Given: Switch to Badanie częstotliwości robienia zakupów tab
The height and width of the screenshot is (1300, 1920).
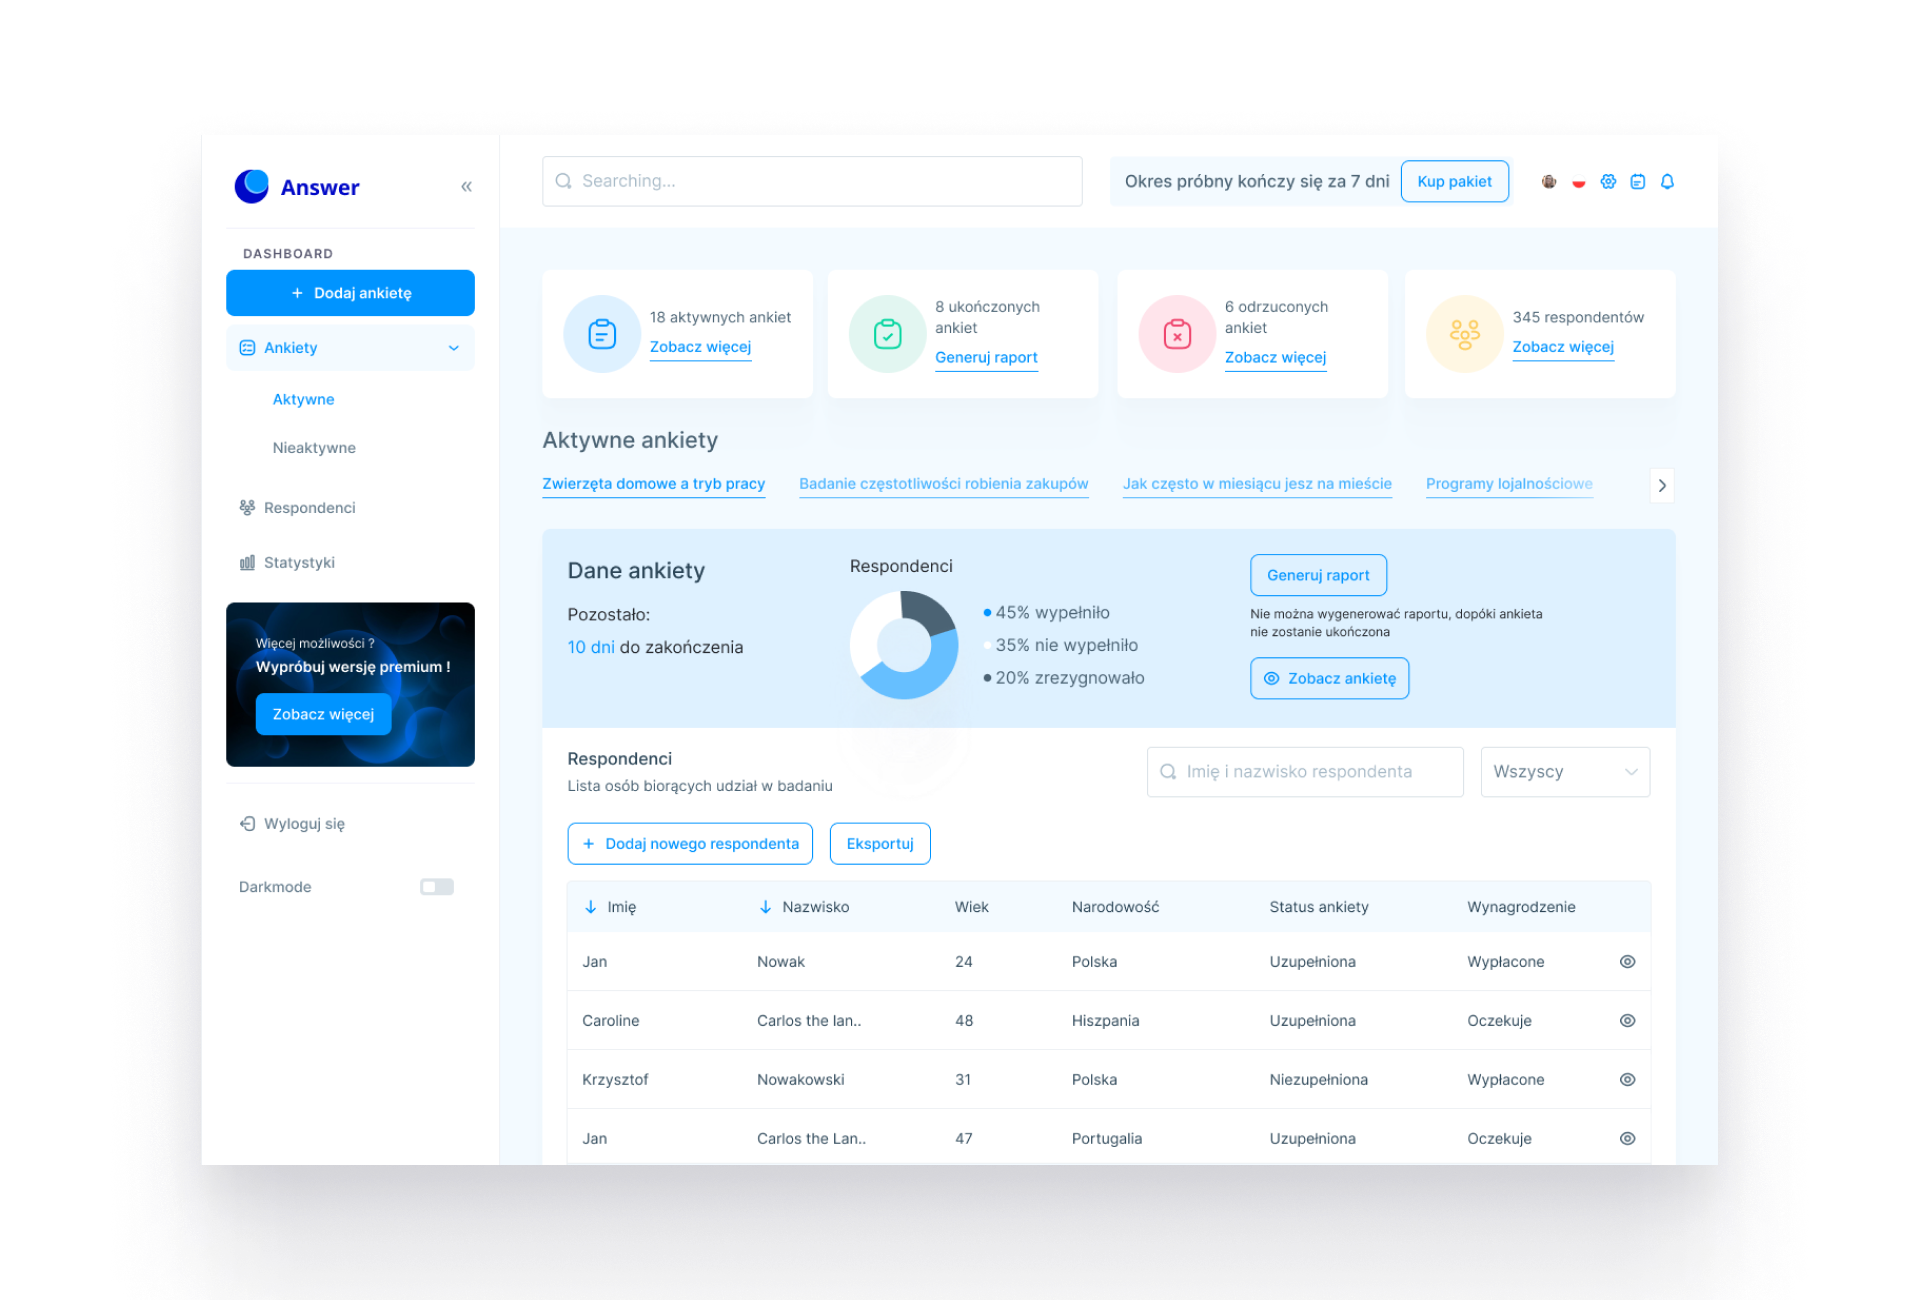Looking at the screenshot, I should pos(943,484).
